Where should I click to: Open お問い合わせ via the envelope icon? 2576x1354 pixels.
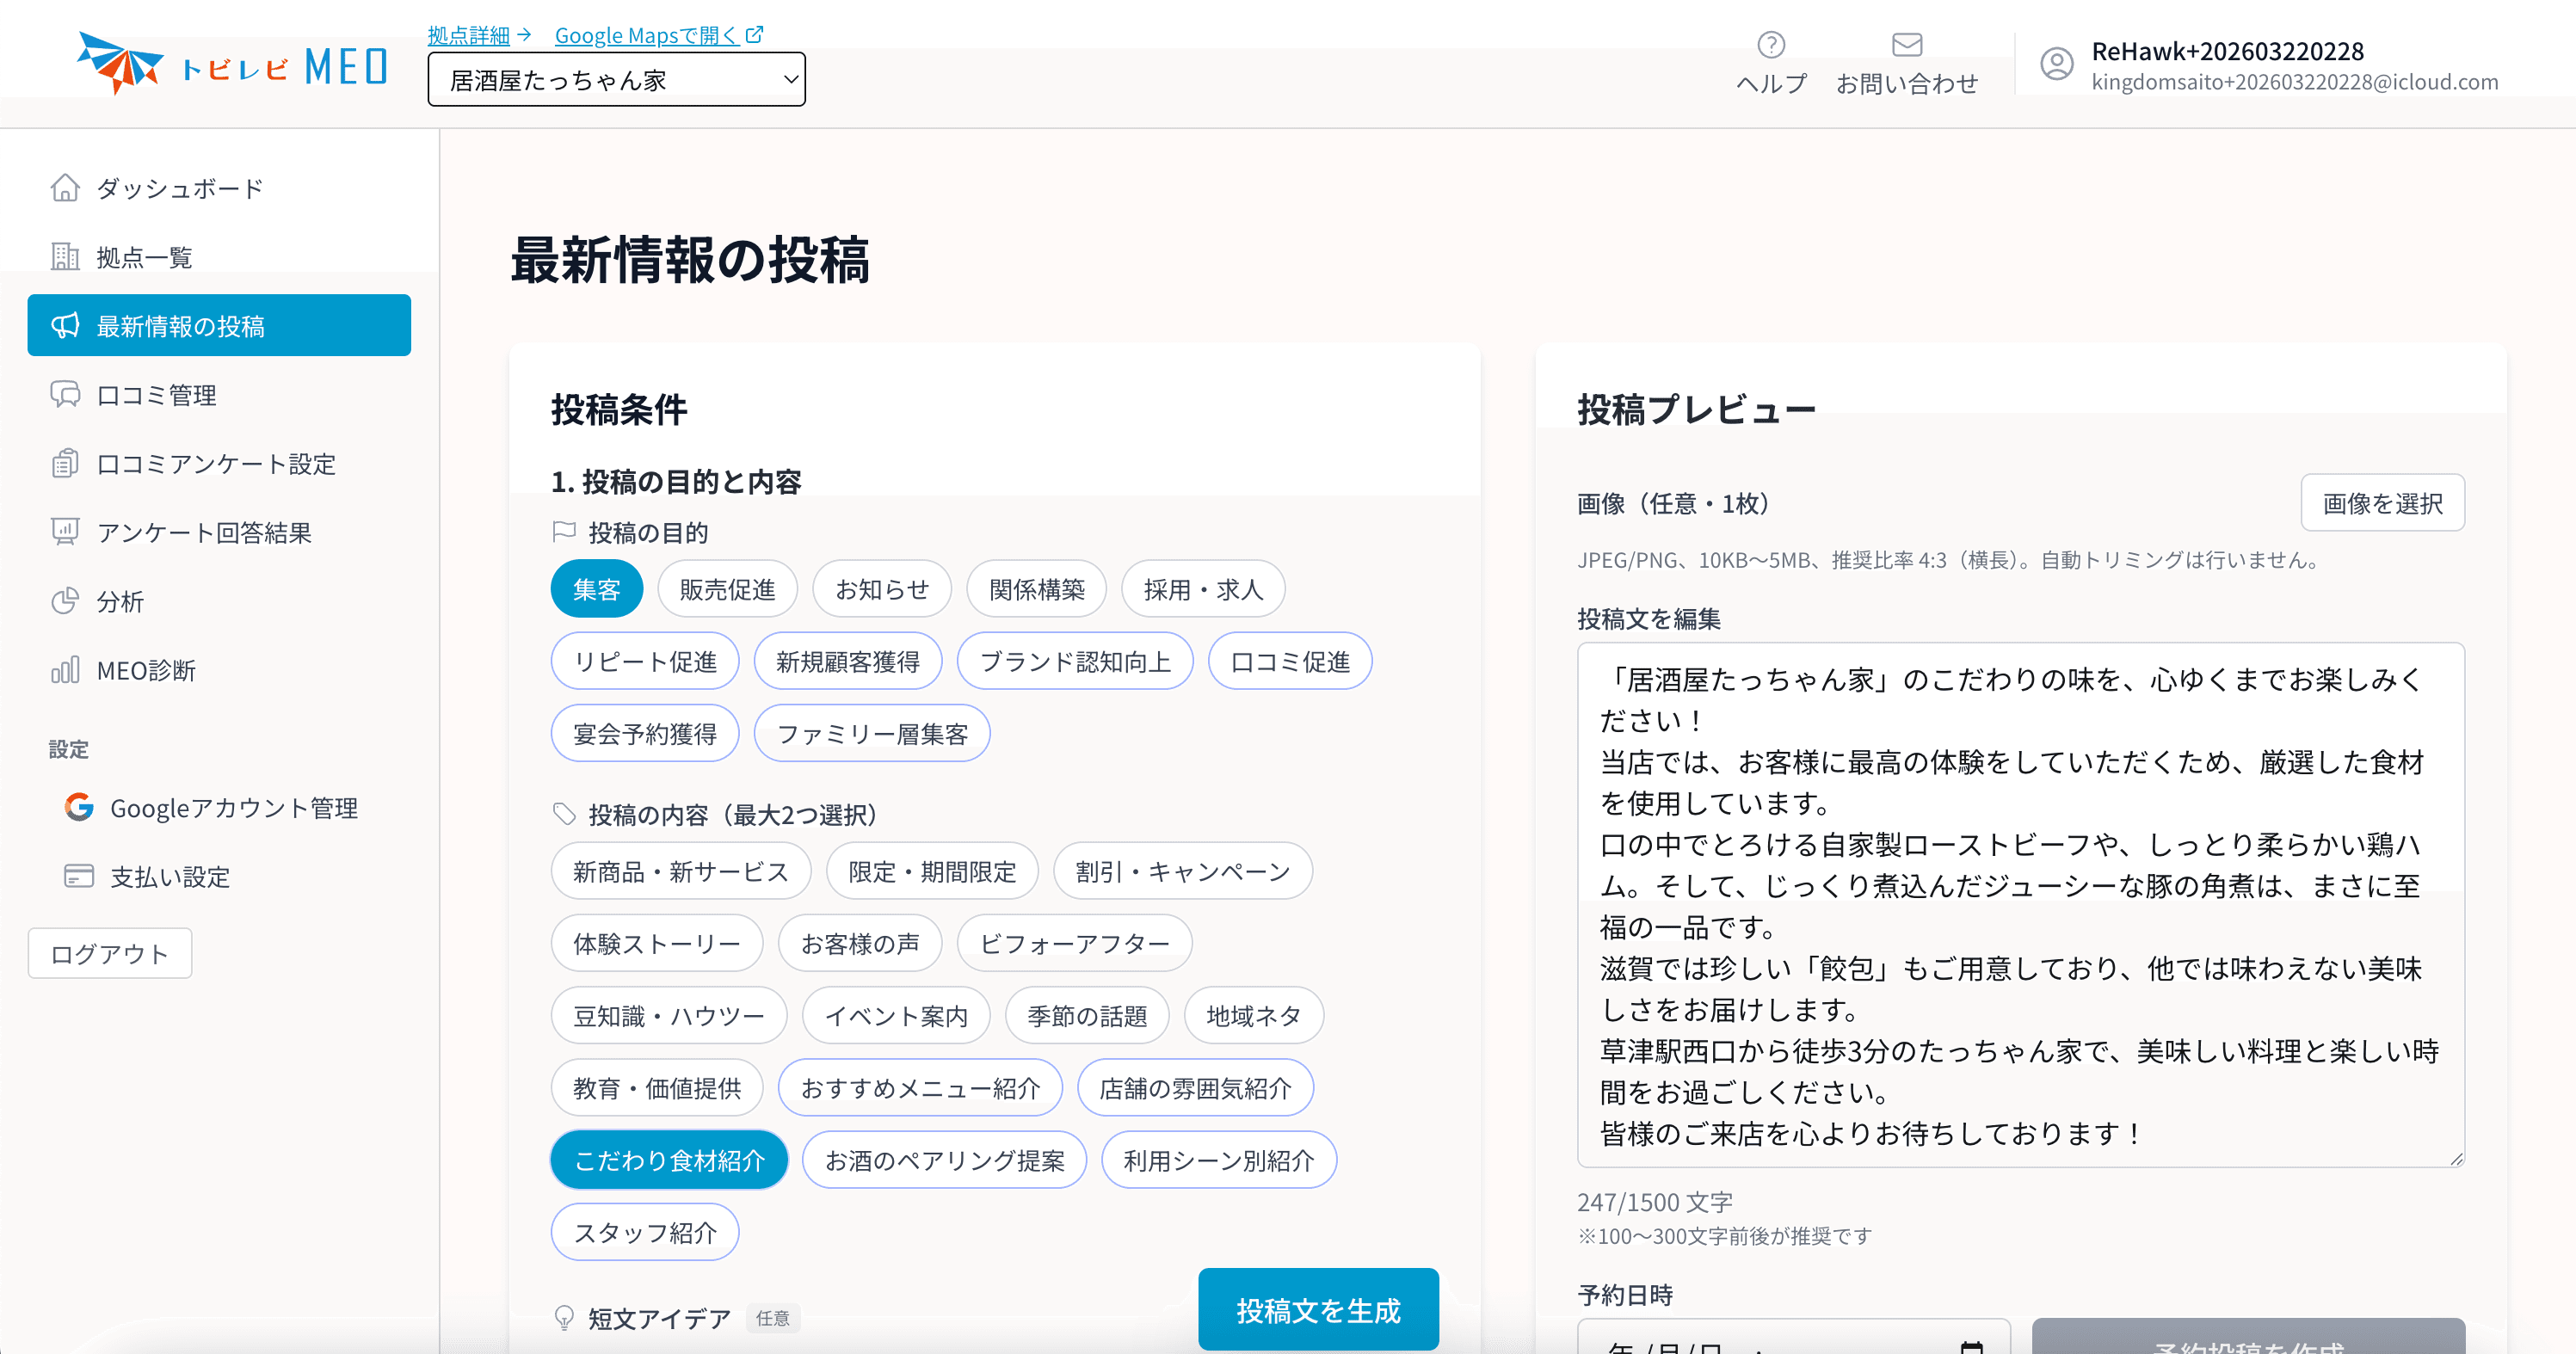click(1906, 43)
